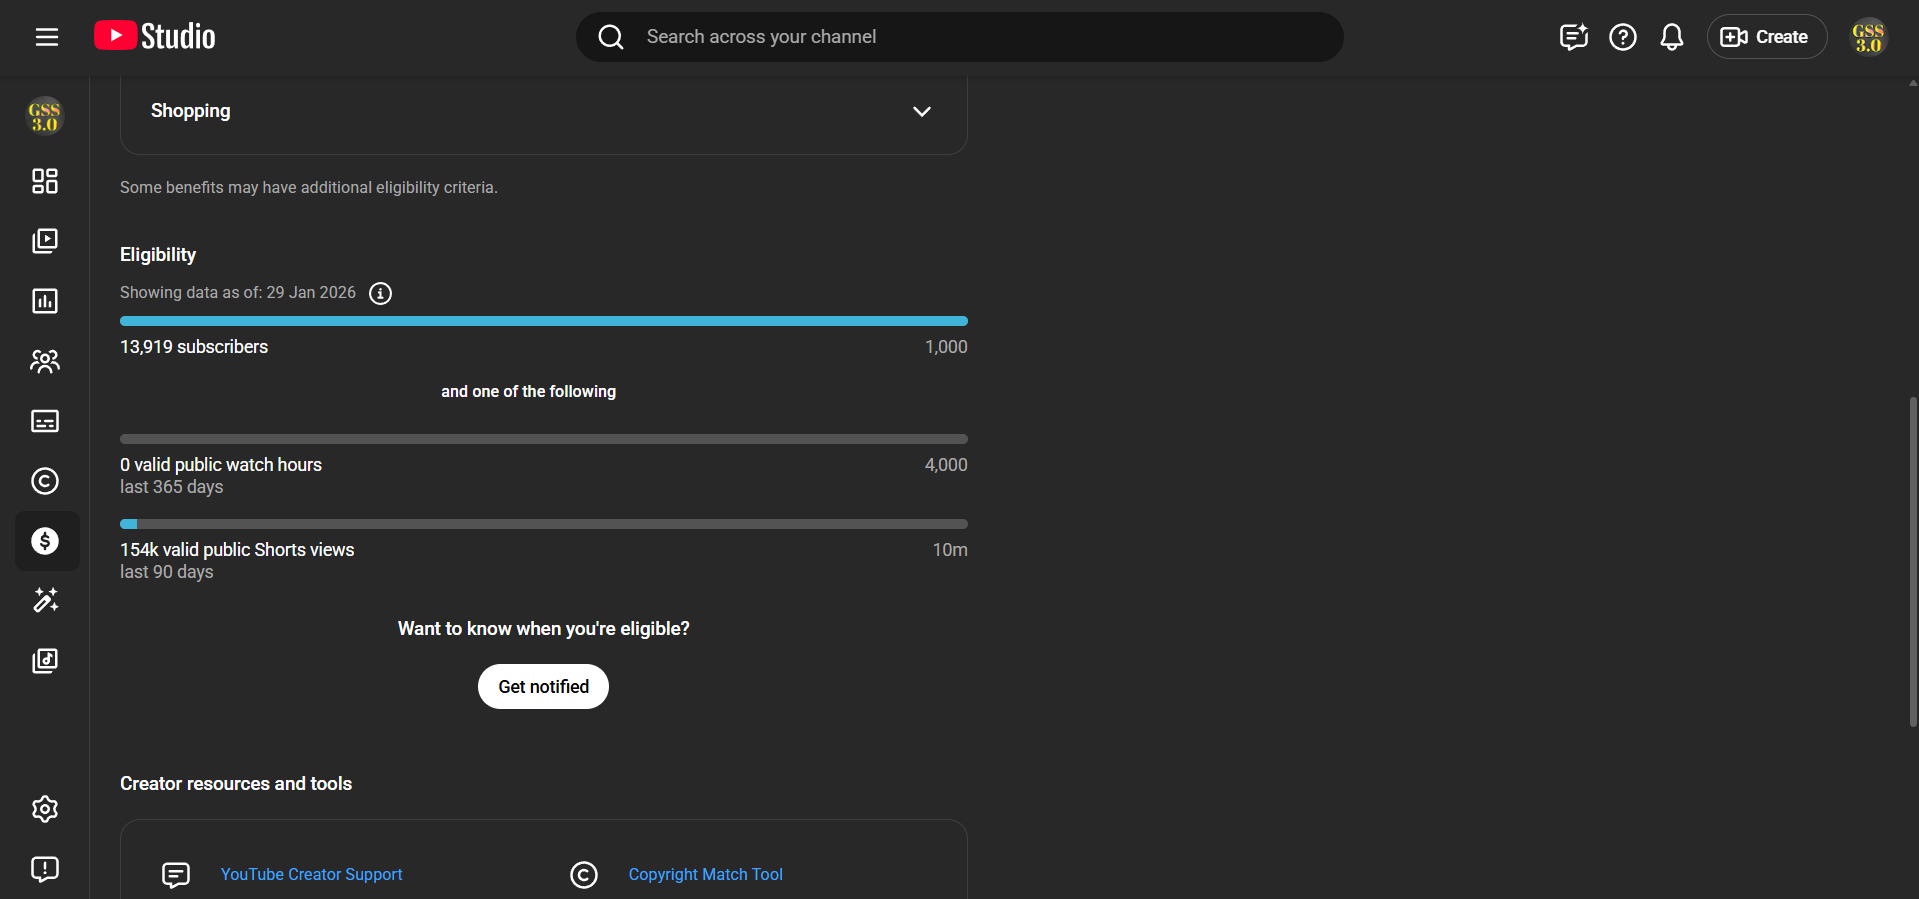
Task: Open the hamburger navigation menu
Action: point(46,37)
